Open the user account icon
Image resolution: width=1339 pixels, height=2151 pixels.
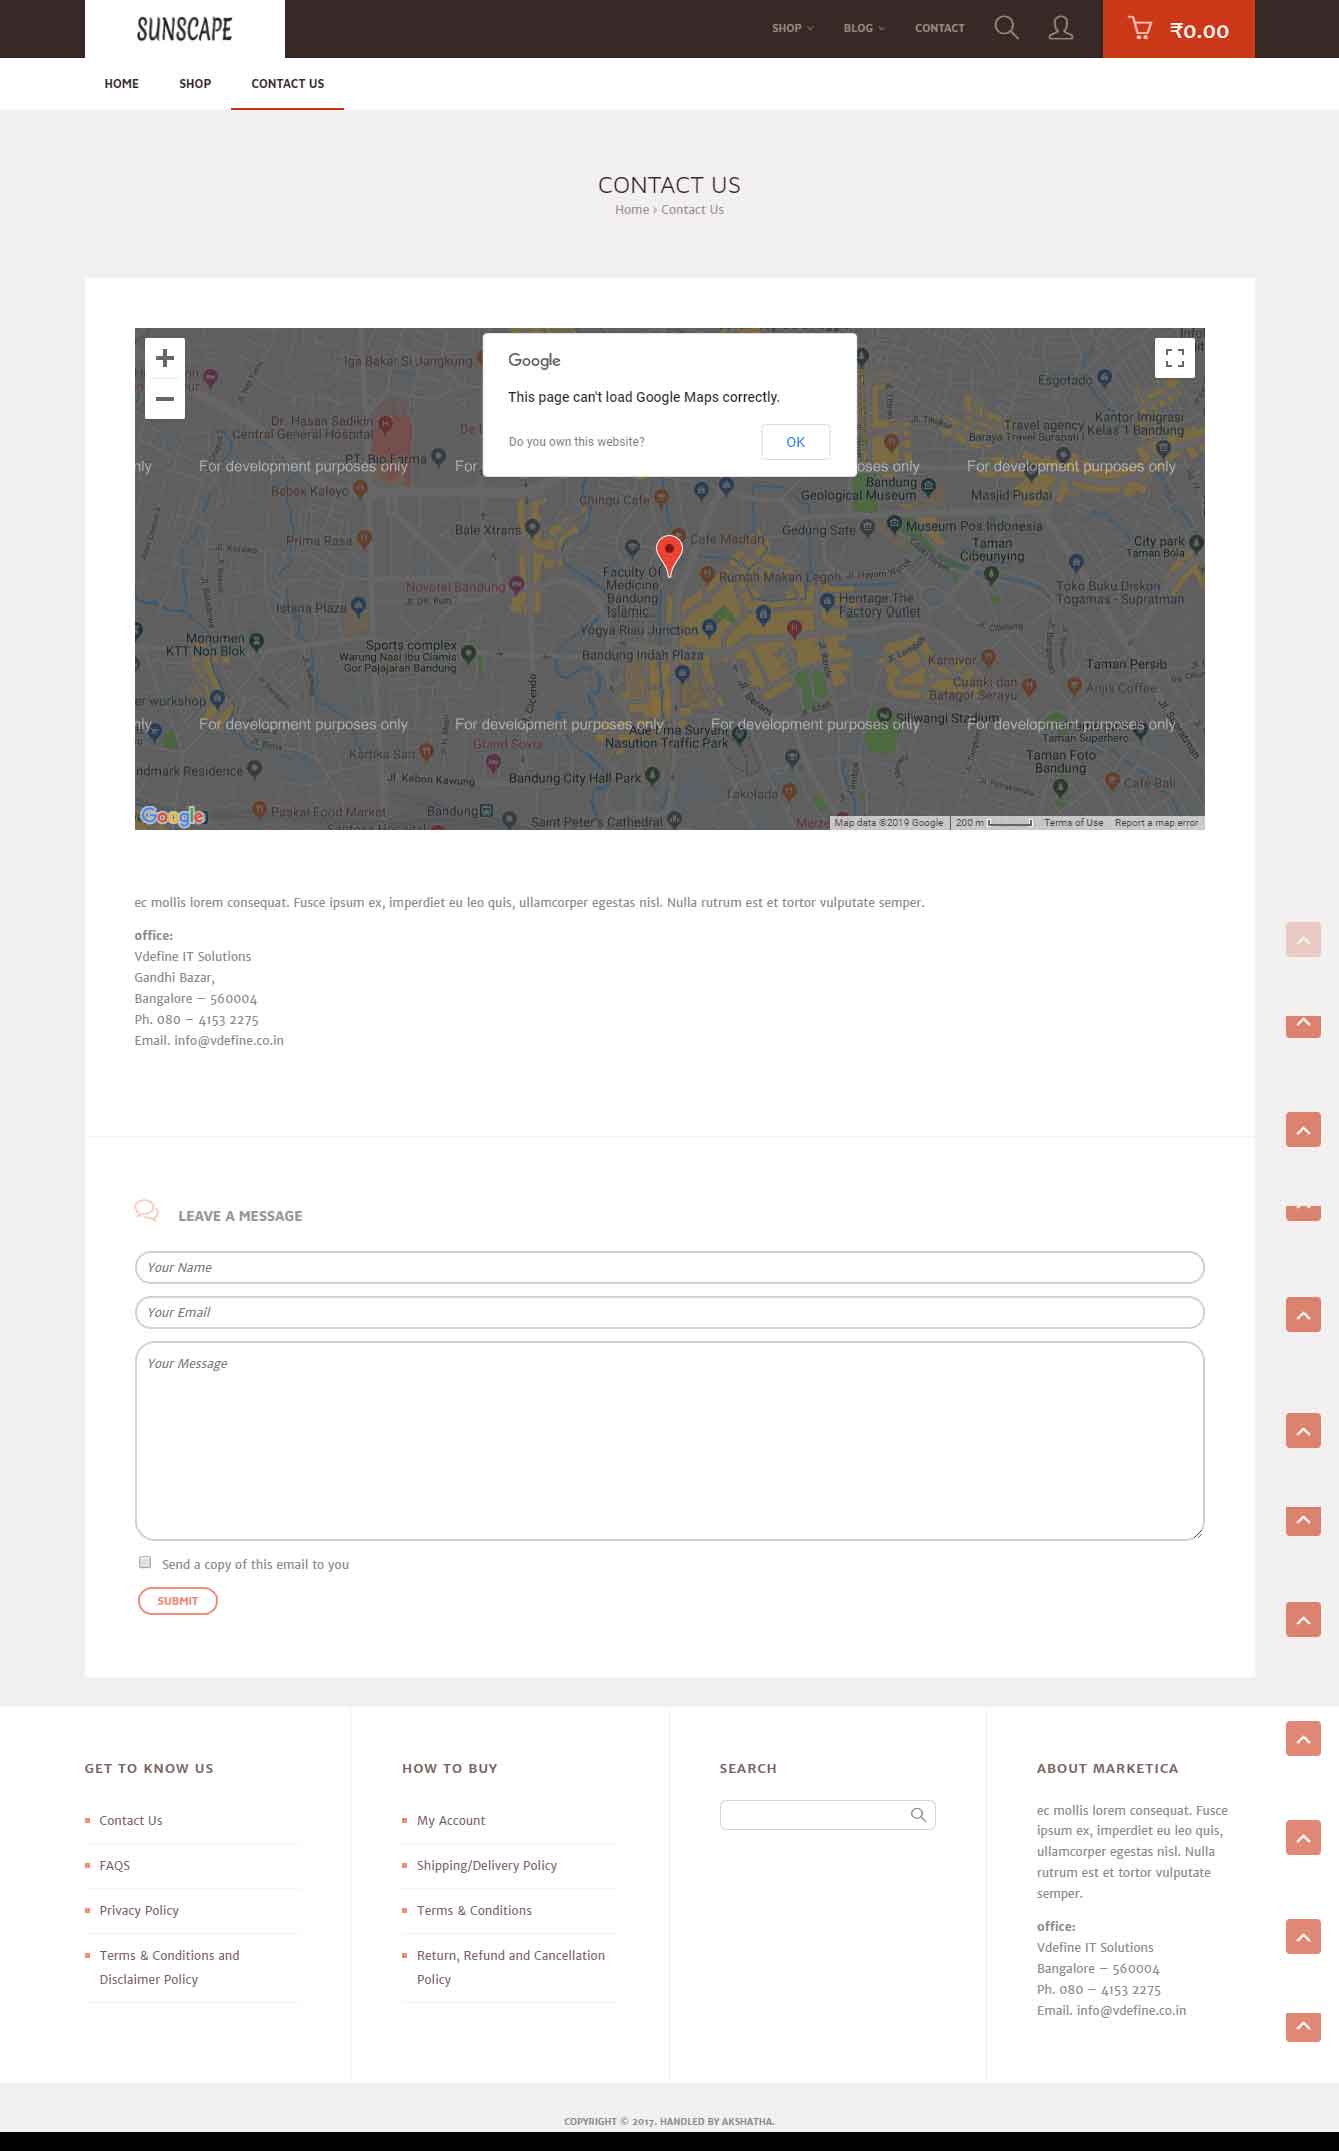pos(1060,28)
